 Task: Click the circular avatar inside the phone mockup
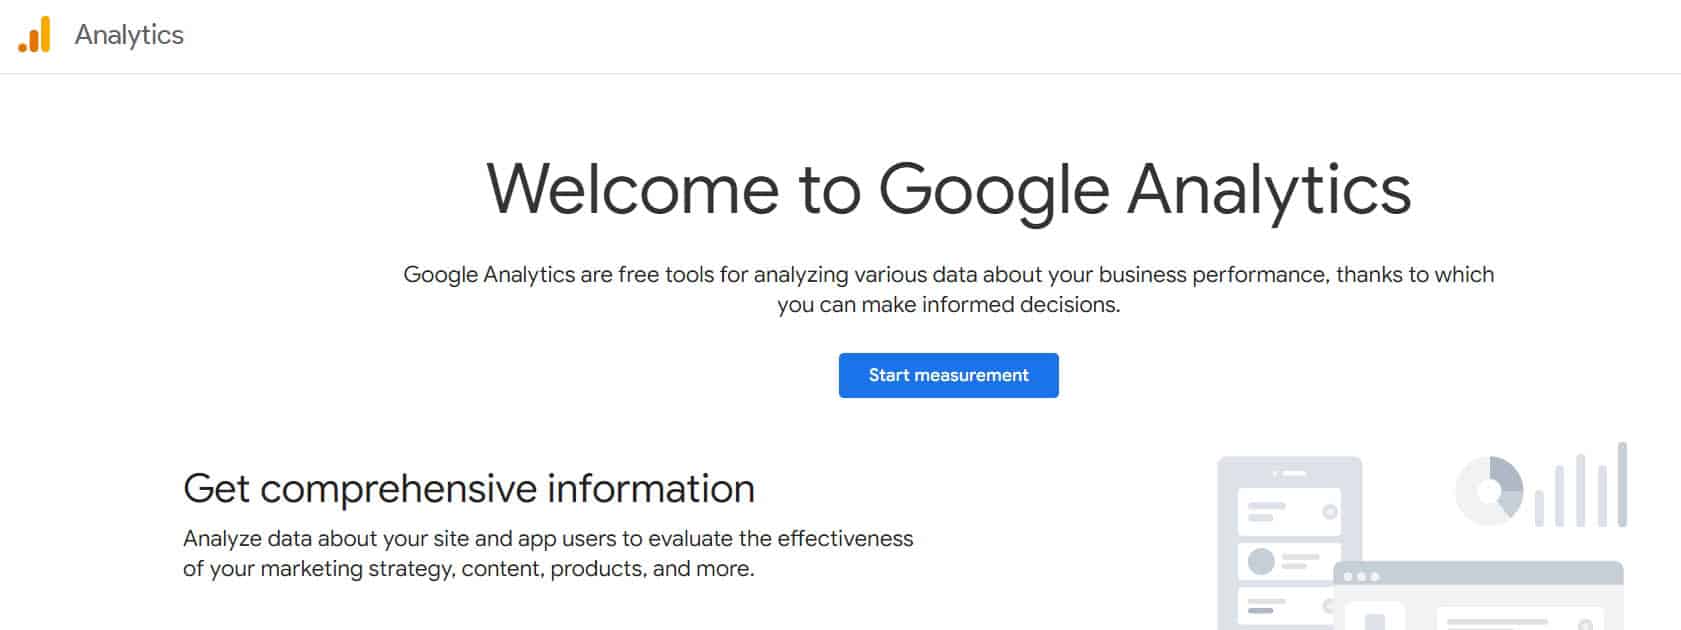click(x=1261, y=560)
